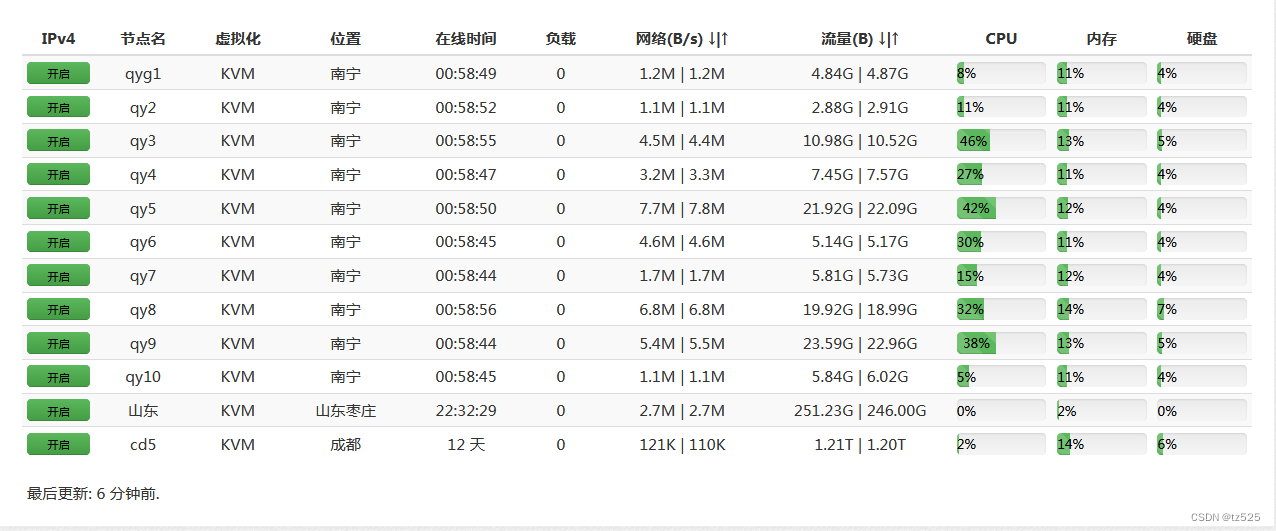Viewport: 1276px width, 531px height.
Task: Click the qy9 CPU usage bar at 38%
Action: pos(1001,343)
